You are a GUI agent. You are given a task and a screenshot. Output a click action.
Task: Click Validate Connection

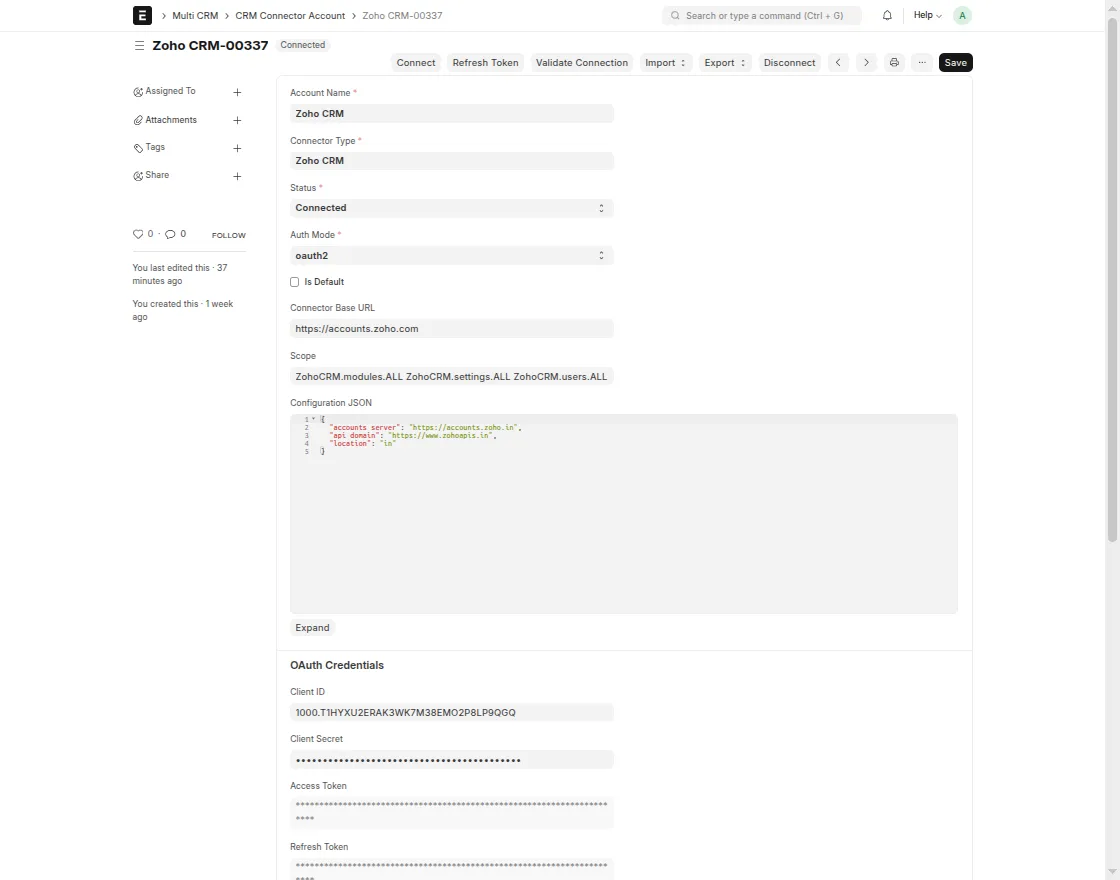coord(581,62)
